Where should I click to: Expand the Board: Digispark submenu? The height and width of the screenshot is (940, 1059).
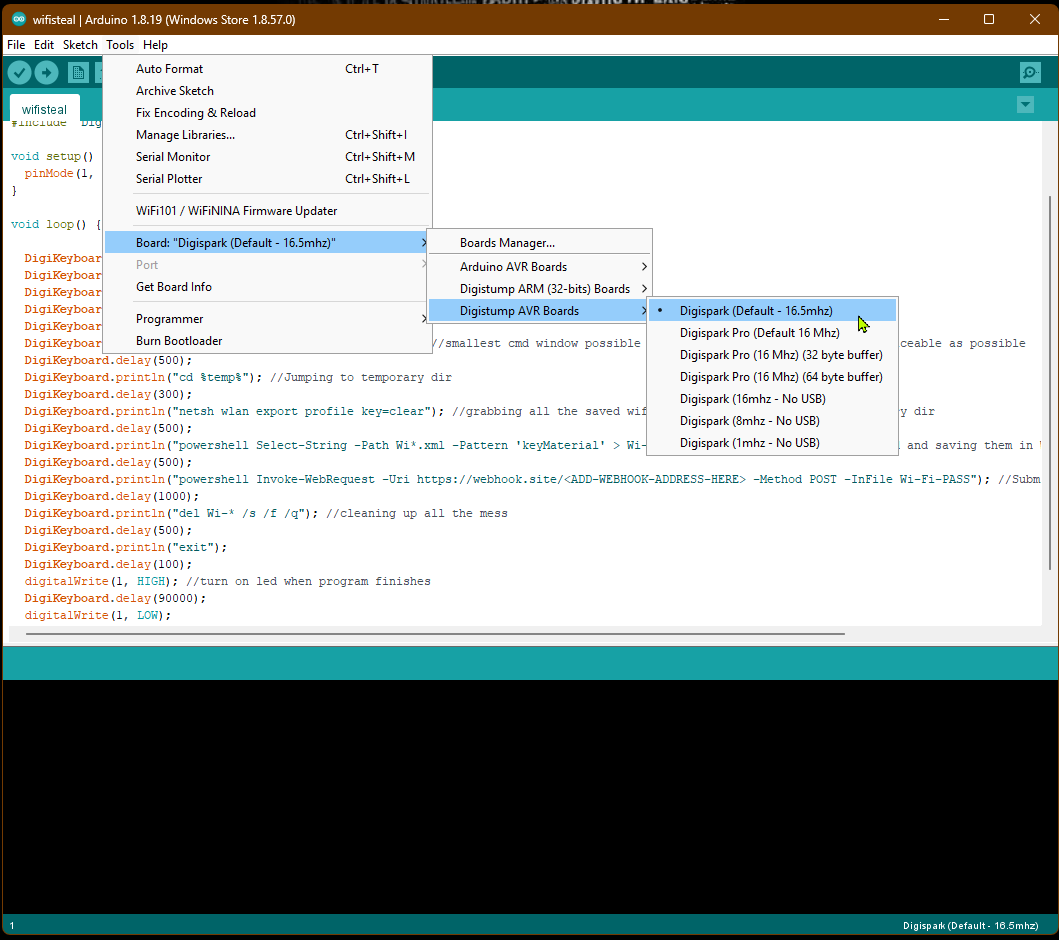pyautogui.click(x=267, y=242)
